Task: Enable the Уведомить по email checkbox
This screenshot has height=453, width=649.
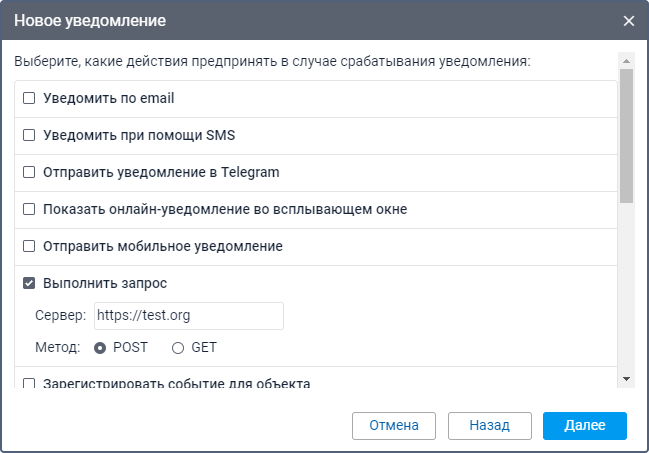Action: coord(29,98)
